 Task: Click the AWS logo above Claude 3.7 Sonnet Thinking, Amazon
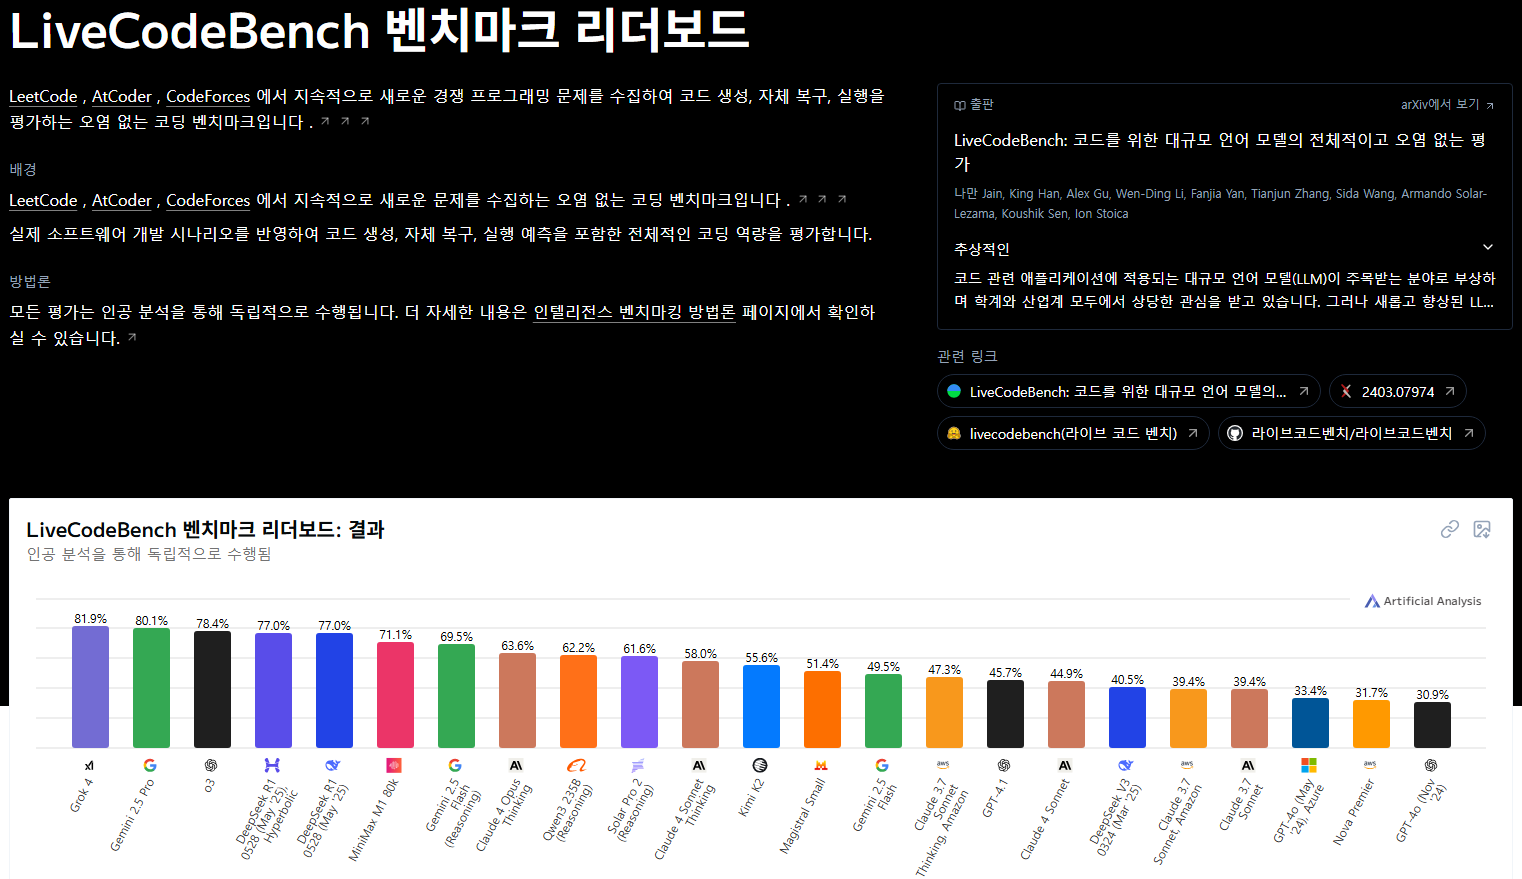click(x=943, y=764)
